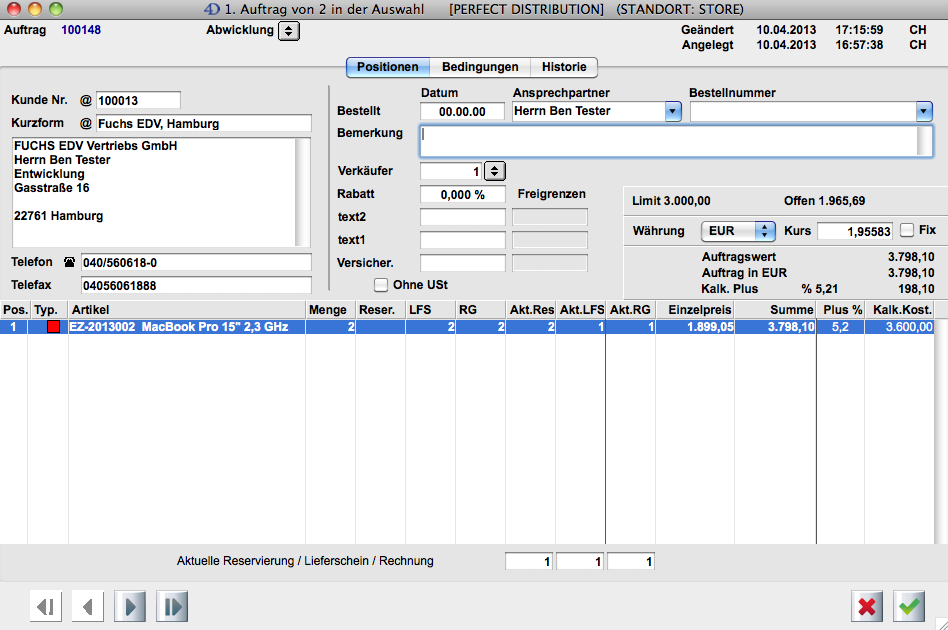Toggle the Ohne USt checkbox

point(380,285)
